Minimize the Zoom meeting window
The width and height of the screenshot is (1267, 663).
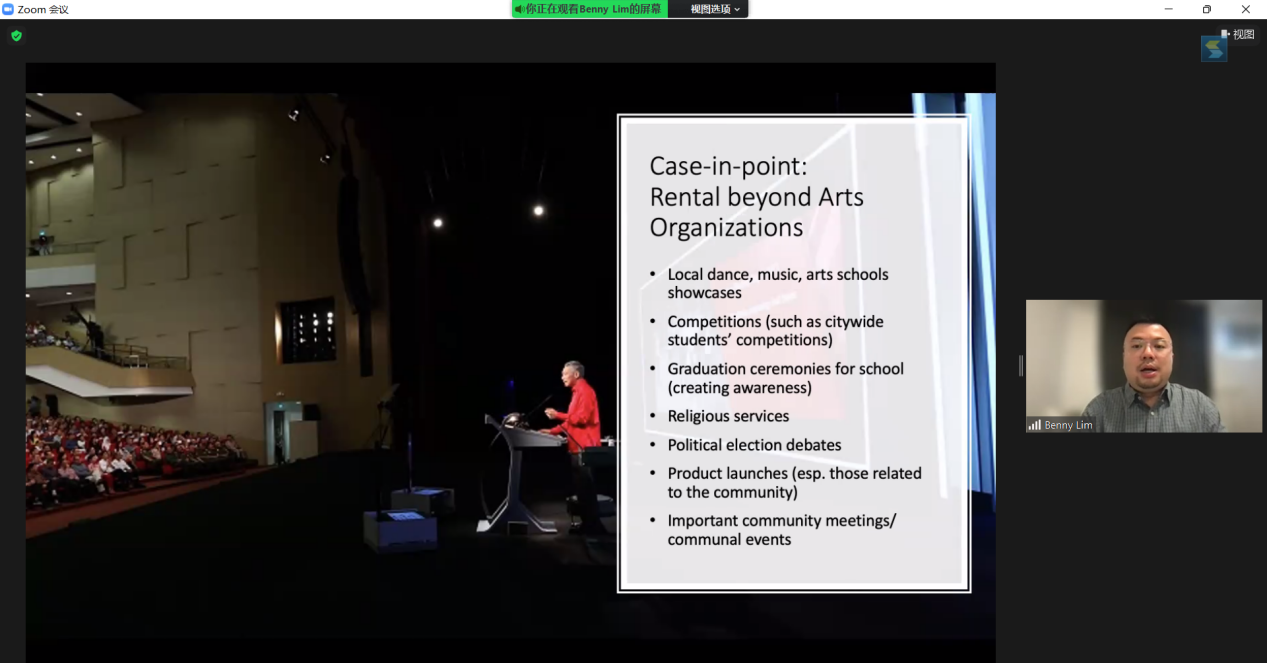point(1168,9)
